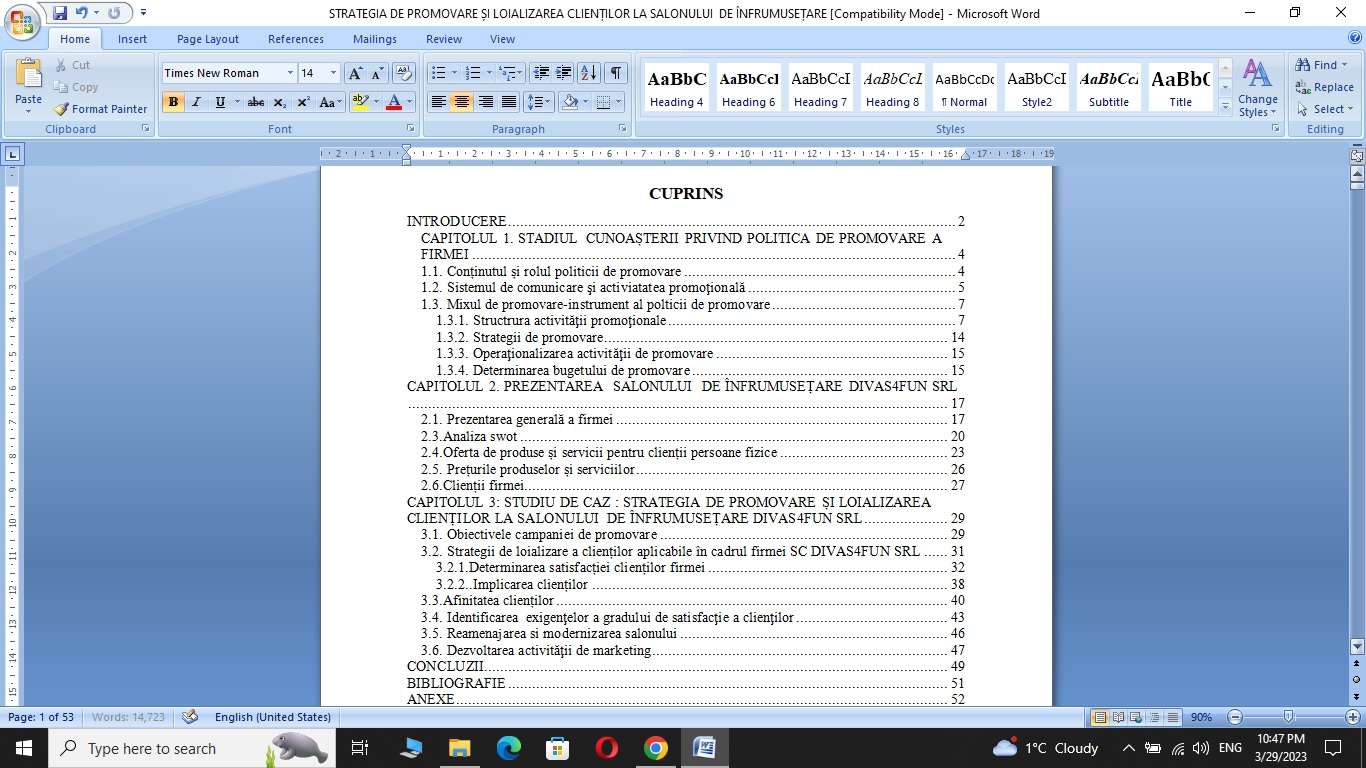Click the Clear Formatting eraser icon
The image size is (1366, 768).
pyautogui.click(x=404, y=73)
